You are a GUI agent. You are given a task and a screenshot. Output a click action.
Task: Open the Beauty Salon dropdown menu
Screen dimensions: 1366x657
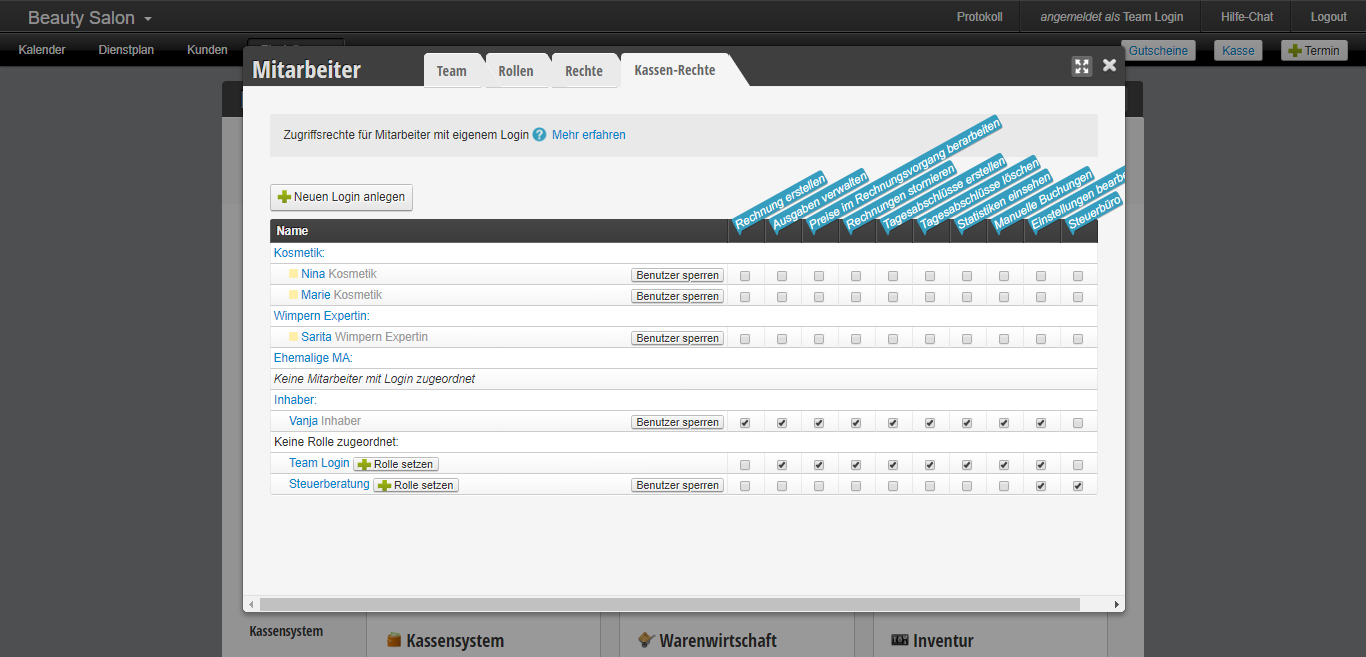tap(90, 18)
